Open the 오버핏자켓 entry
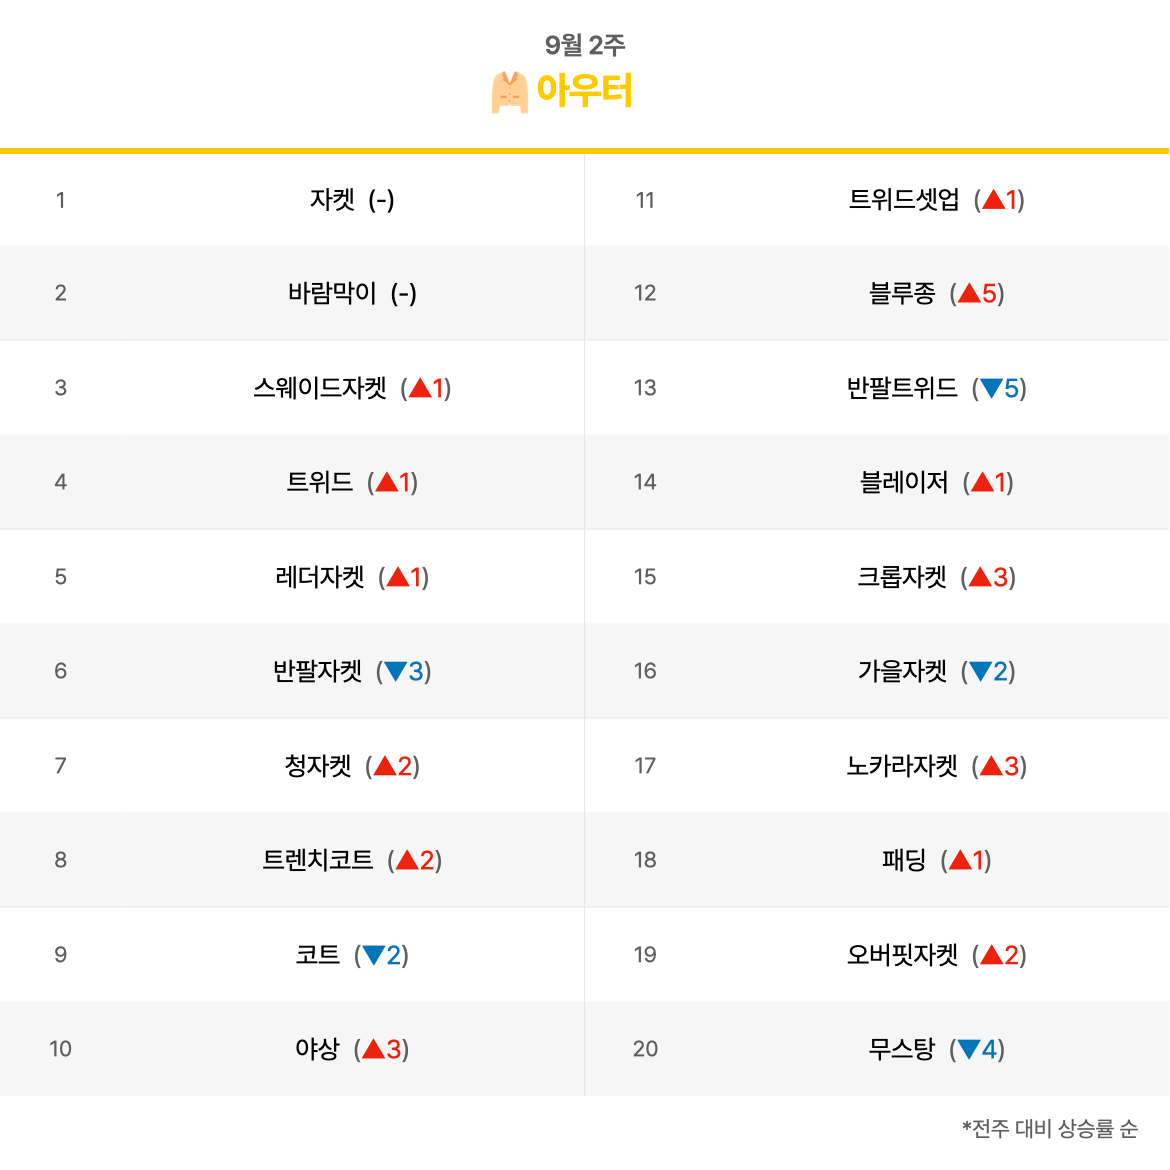 coord(902,954)
